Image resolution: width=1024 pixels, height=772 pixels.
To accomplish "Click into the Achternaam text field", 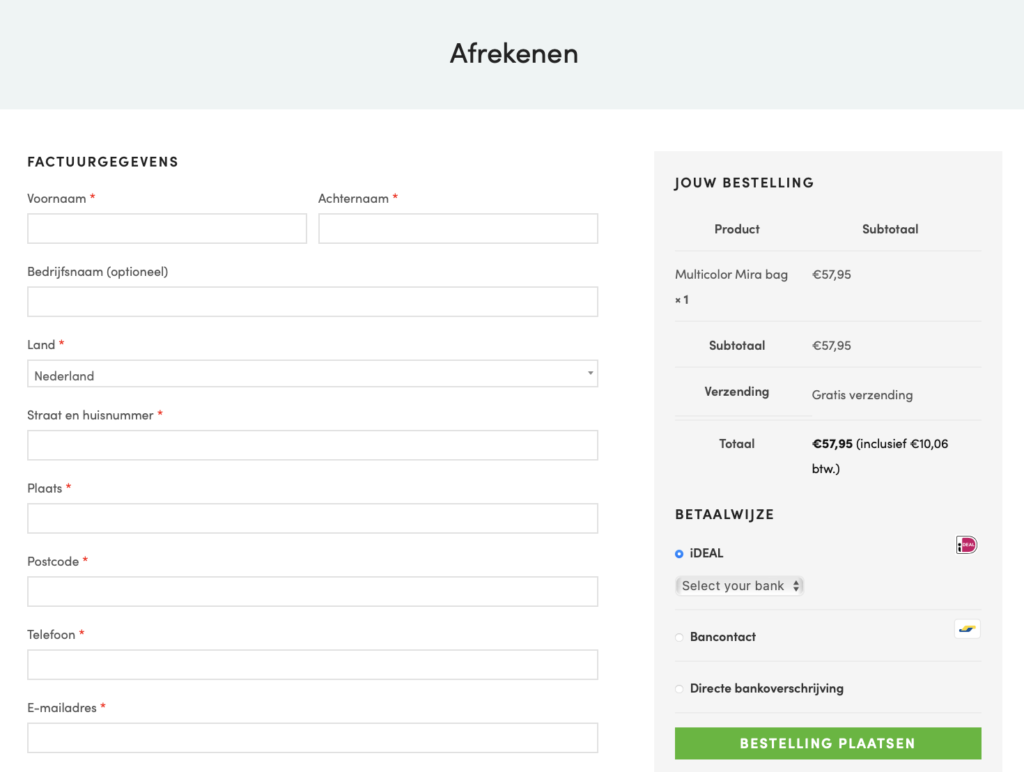I will coord(458,229).
